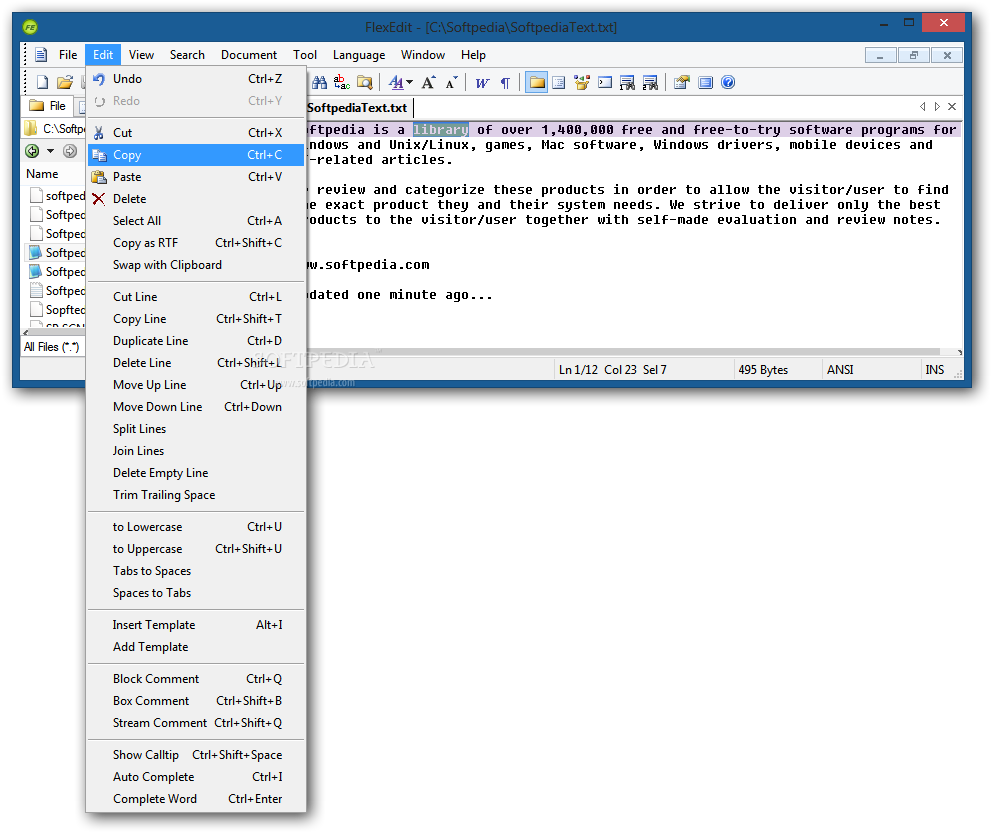Click the decrease font size icon
Screen dimensions: 992x833
[x=452, y=82]
